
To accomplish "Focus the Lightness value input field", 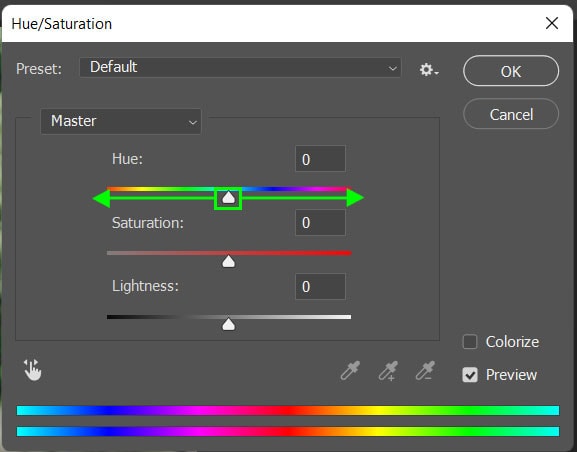I will pyautogui.click(x=320, y=286).
